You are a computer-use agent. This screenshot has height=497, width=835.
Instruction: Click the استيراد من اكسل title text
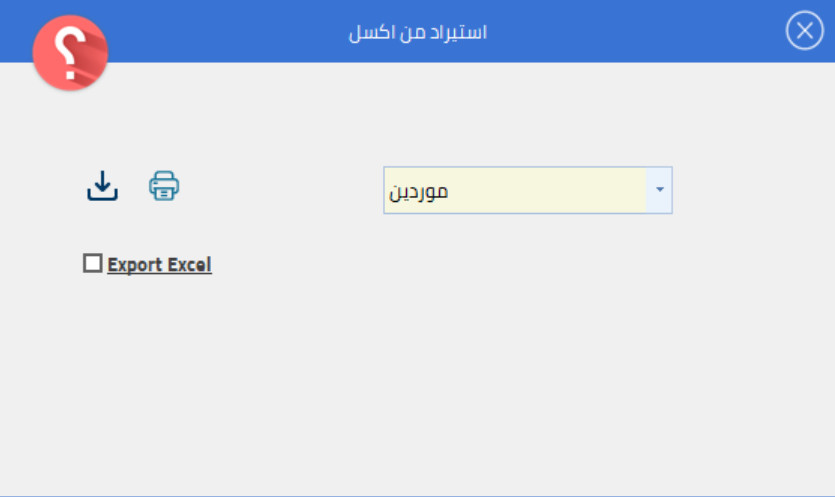417,32
